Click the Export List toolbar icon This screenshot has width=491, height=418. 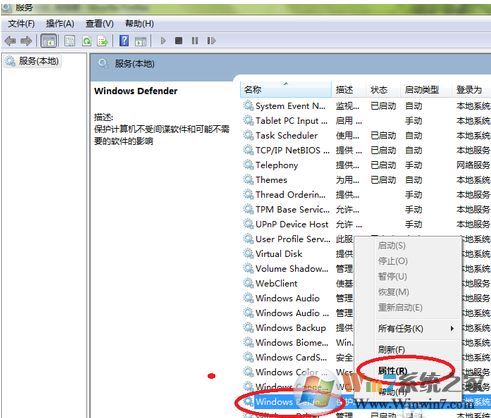(x=103, y=41)
